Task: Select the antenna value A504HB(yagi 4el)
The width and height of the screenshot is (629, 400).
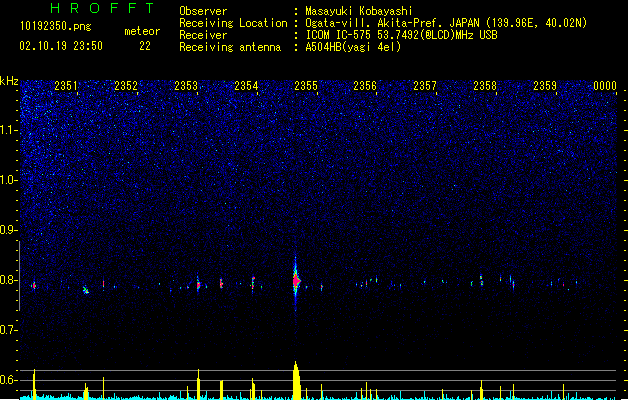Action: [353, 47]
